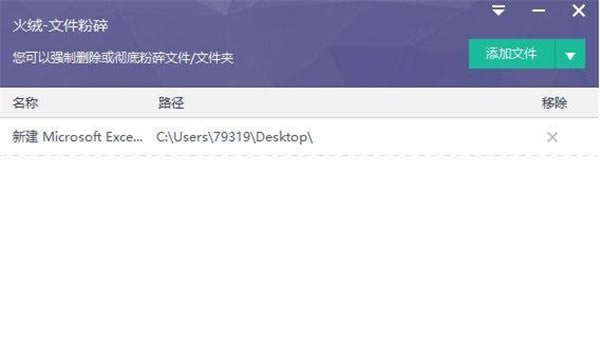Image resolution: width=600 pixels, height=364 pixels.
Task: Select the 新建 Microsoft Exce... file name
Action: [78, 137]
